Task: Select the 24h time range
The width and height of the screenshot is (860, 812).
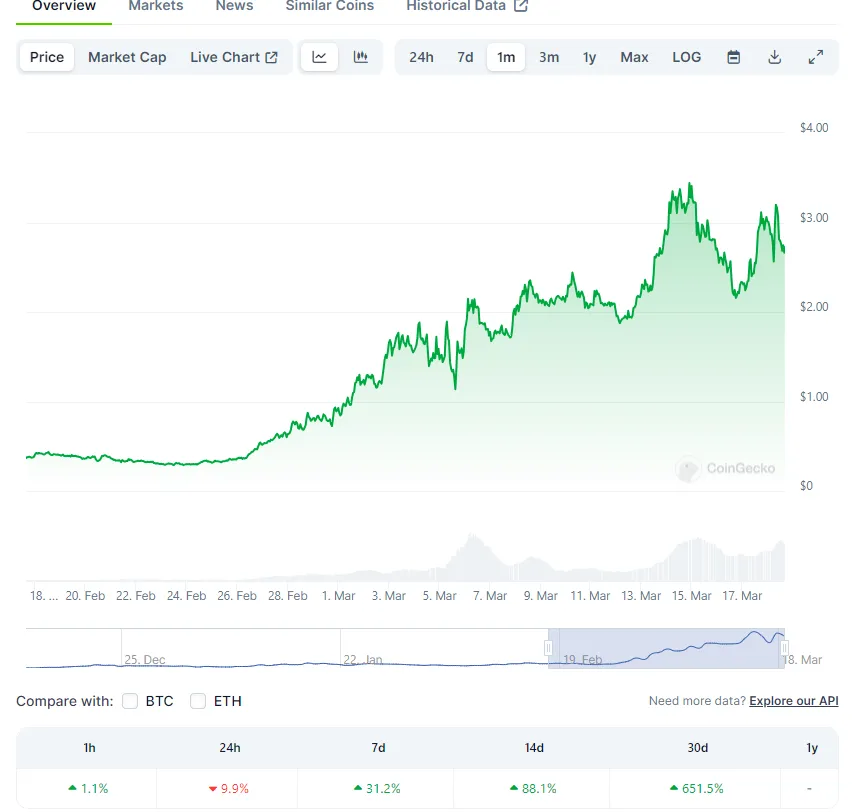Action: pyautogui.click(x=421, y=57)
